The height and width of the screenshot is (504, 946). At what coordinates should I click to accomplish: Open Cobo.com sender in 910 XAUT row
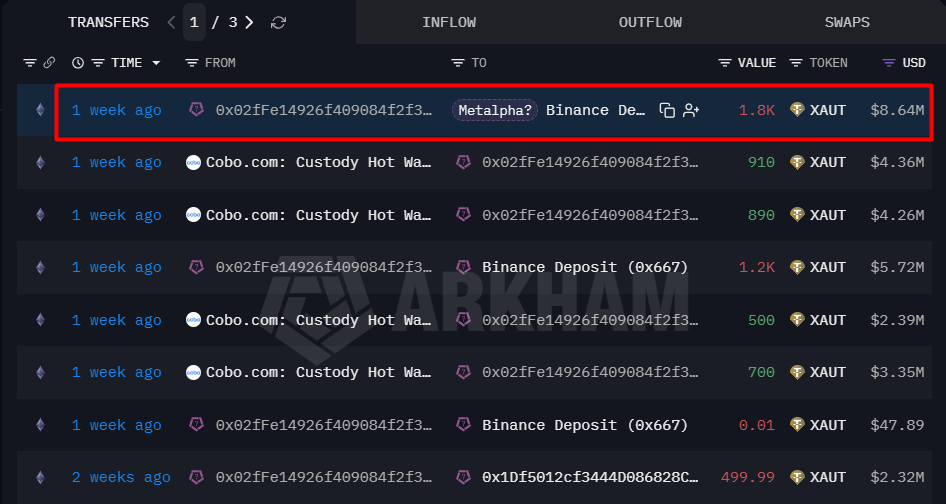pos(319,162)
